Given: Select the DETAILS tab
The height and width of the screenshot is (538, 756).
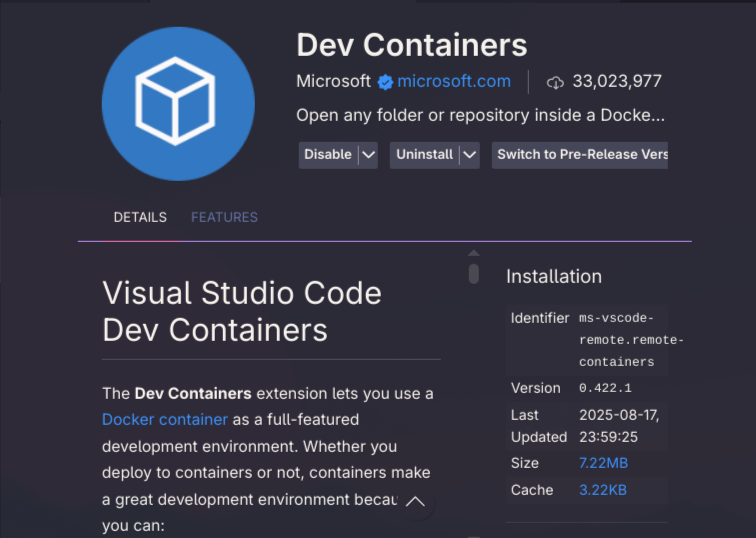Looking at the screenshot, I should [x=140, y=217].
